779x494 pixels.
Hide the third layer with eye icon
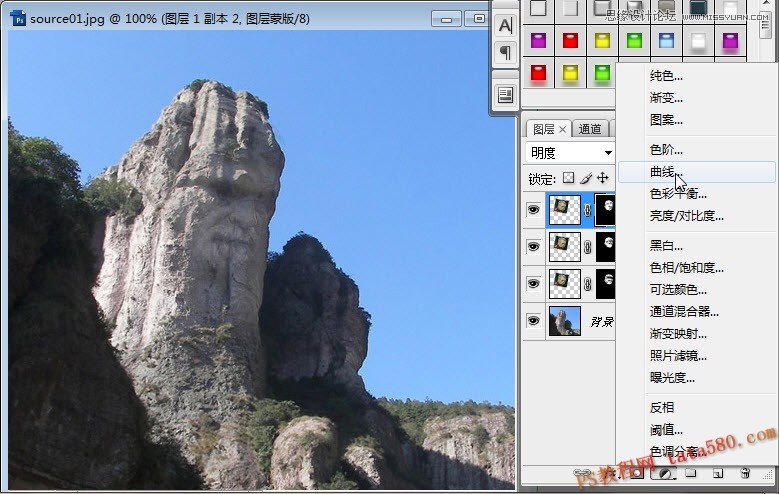click(534, 284)
